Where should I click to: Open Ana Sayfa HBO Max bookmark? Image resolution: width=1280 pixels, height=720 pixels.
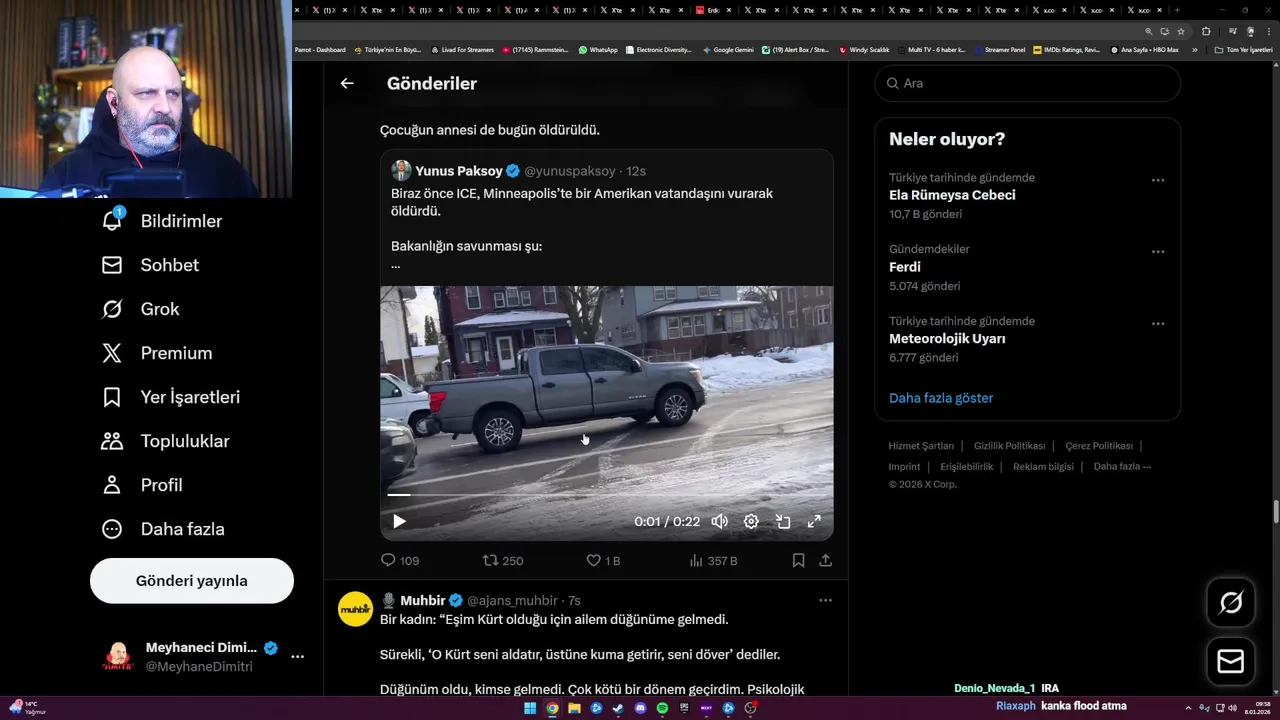(1145, 49)
